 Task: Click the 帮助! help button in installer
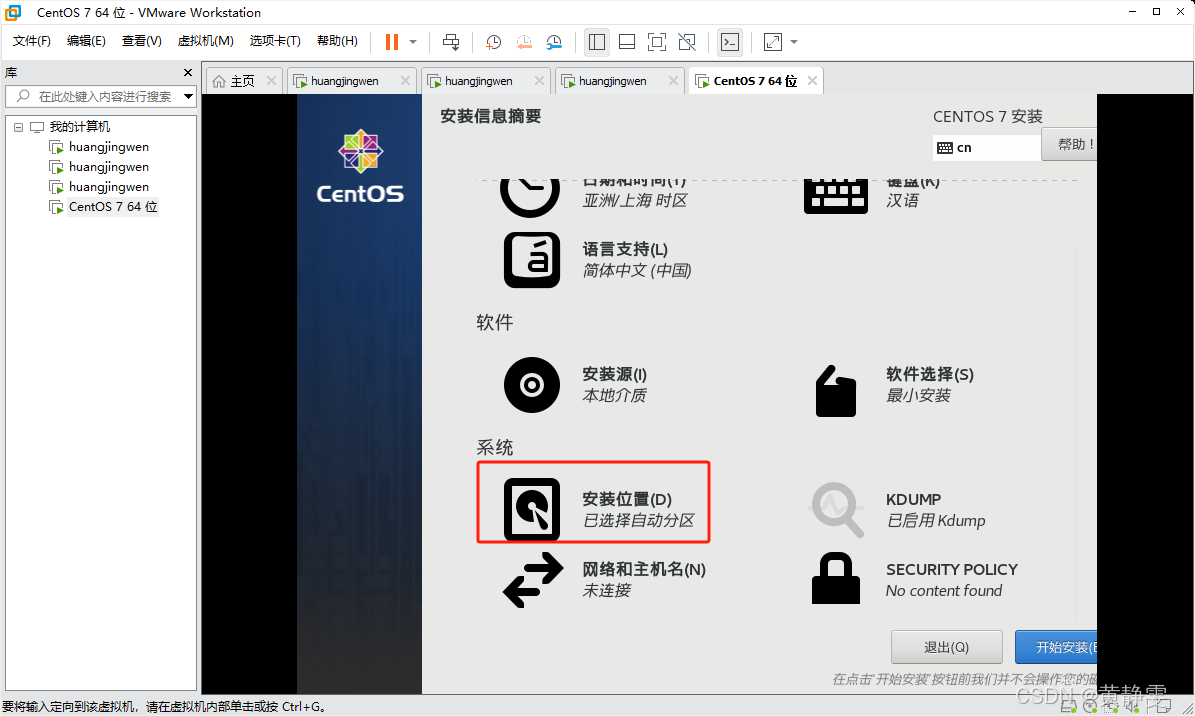tap(1069, 144)
